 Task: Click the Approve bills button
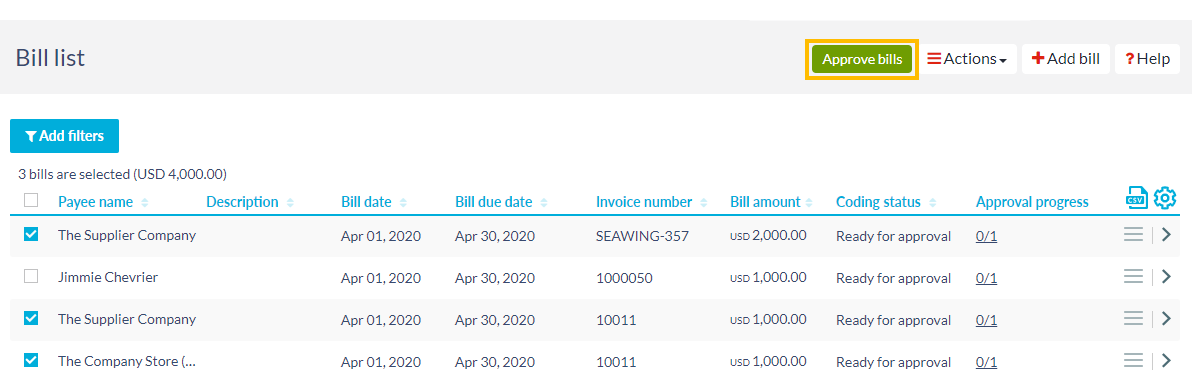pyautogui.click(x=862, y=59)
